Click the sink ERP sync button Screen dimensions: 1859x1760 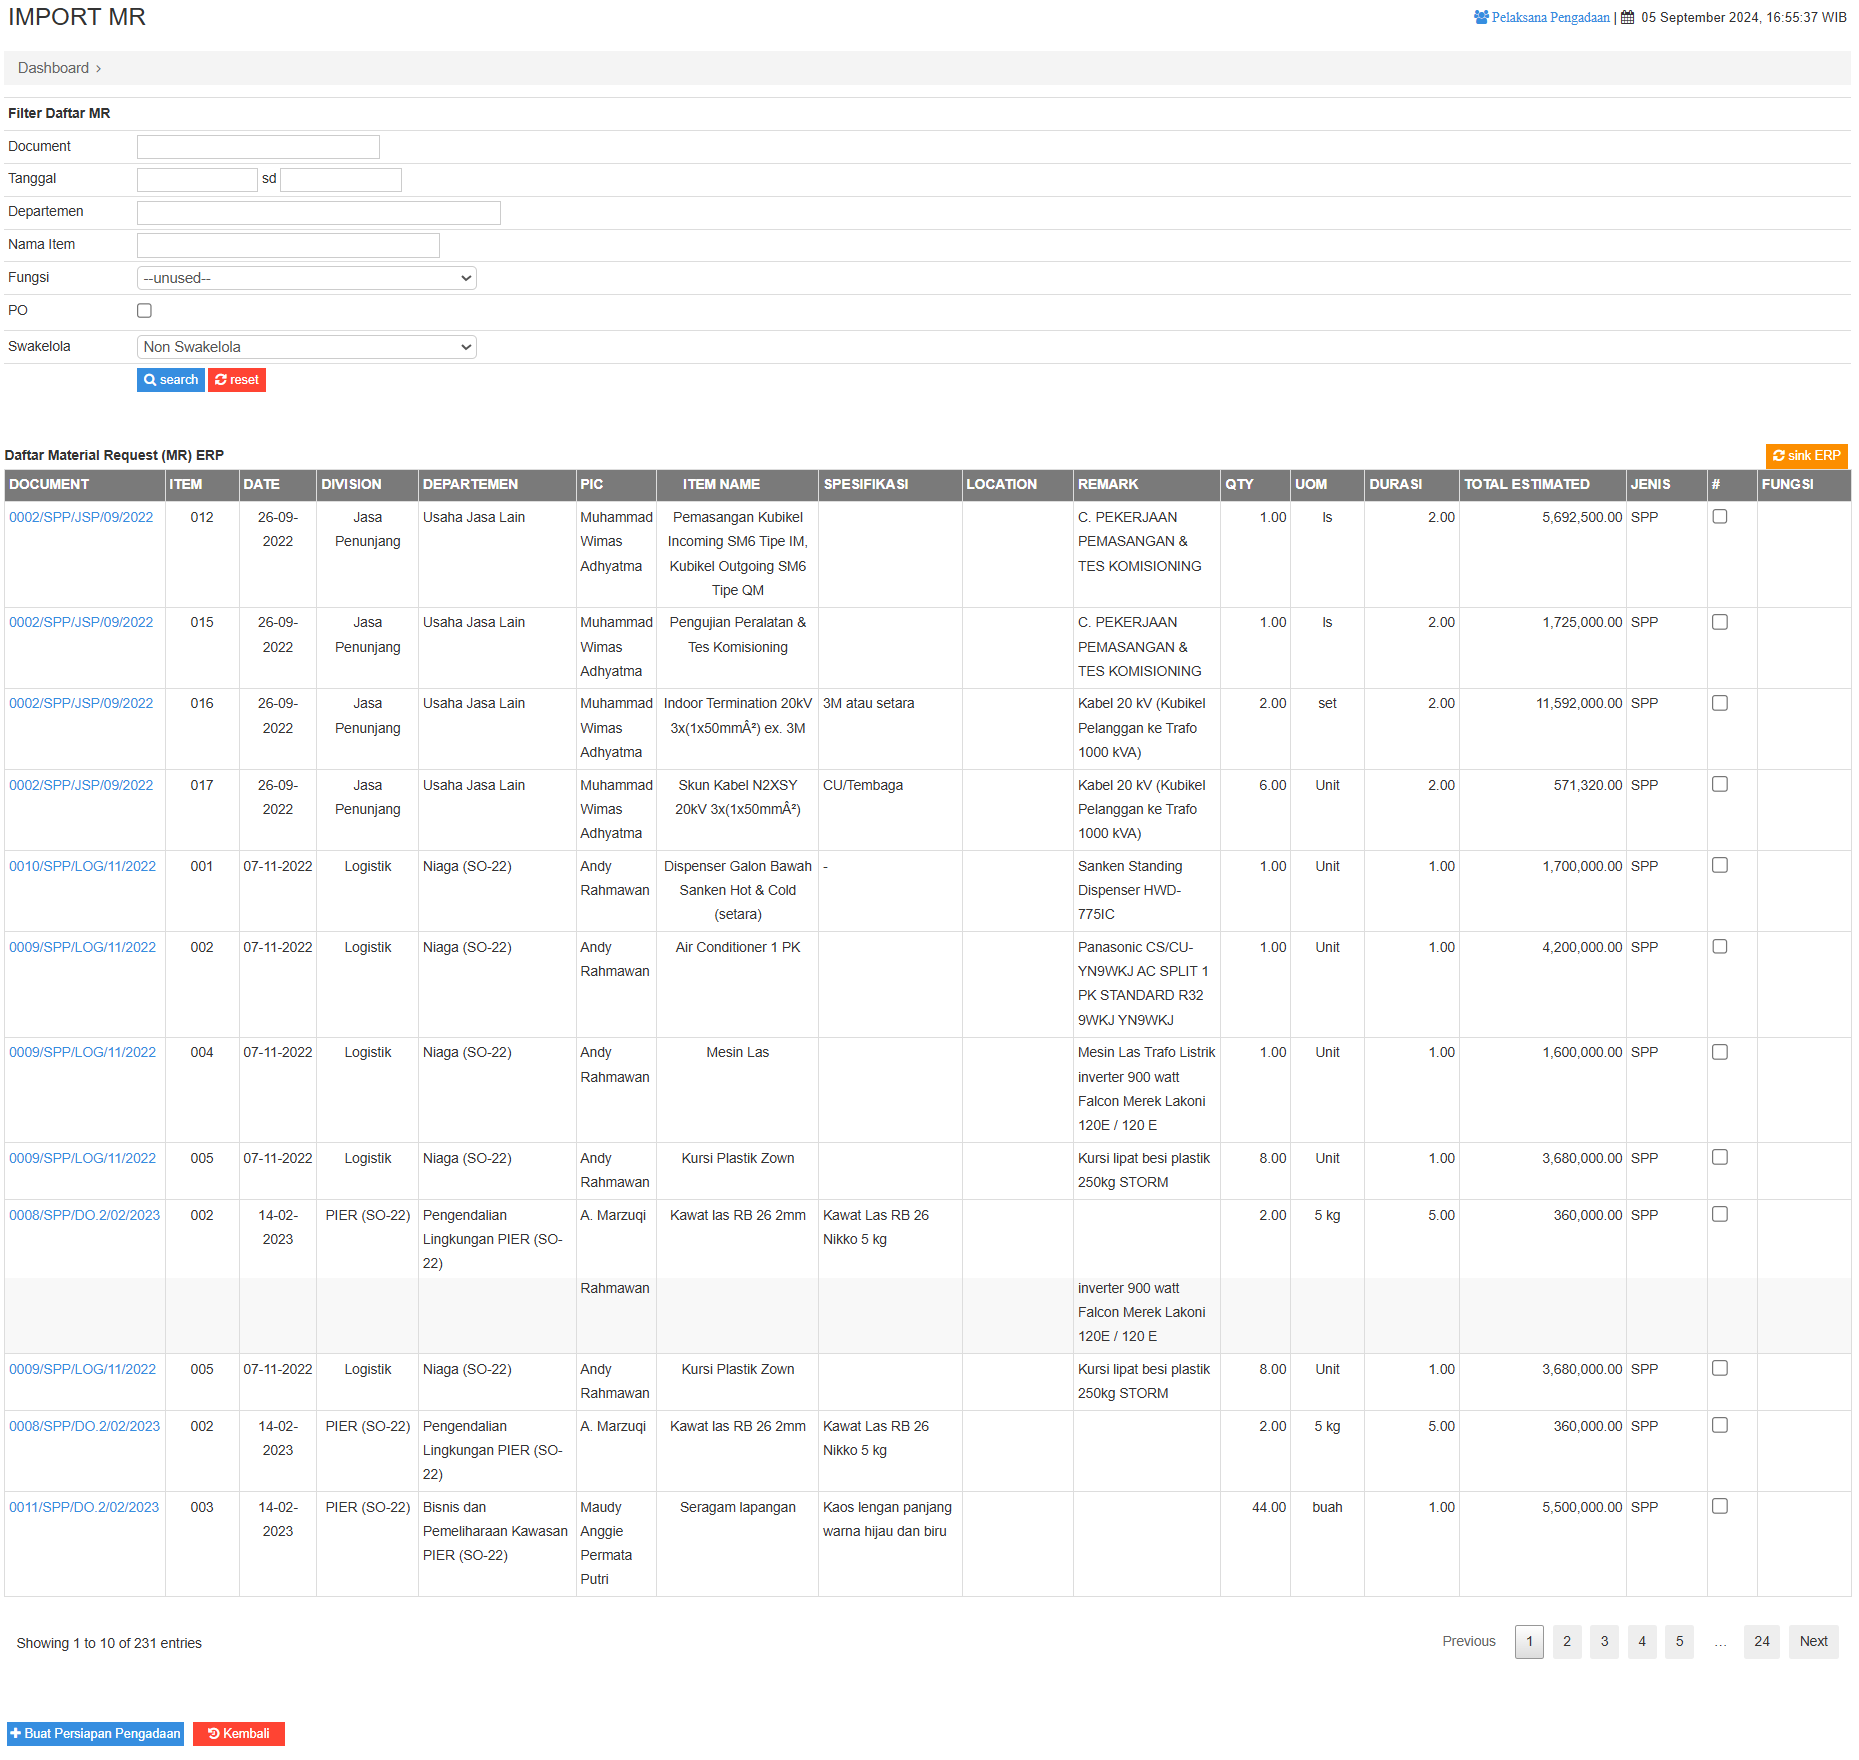(1805, 456)
